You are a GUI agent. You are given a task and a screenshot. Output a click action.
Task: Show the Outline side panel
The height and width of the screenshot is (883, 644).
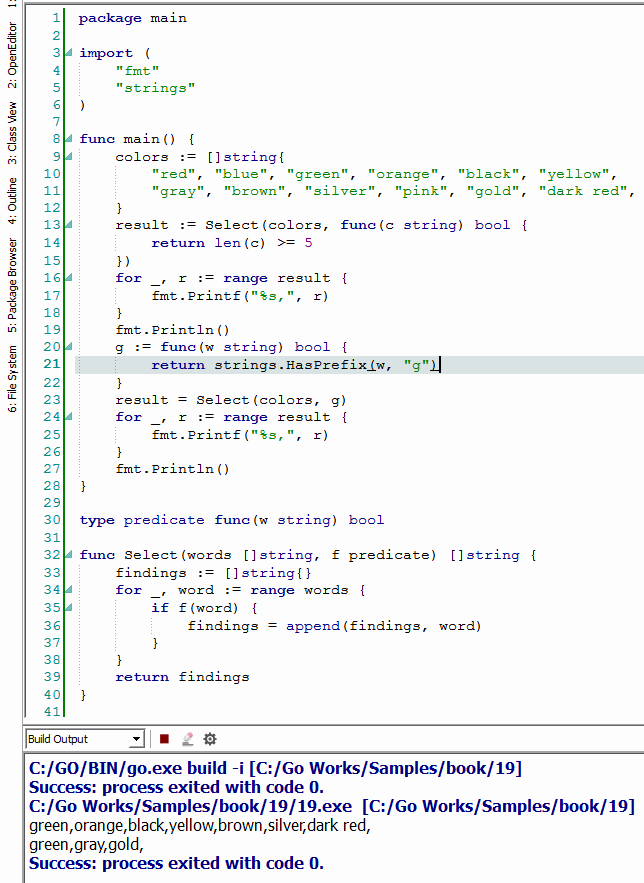[x=12, y=197]
